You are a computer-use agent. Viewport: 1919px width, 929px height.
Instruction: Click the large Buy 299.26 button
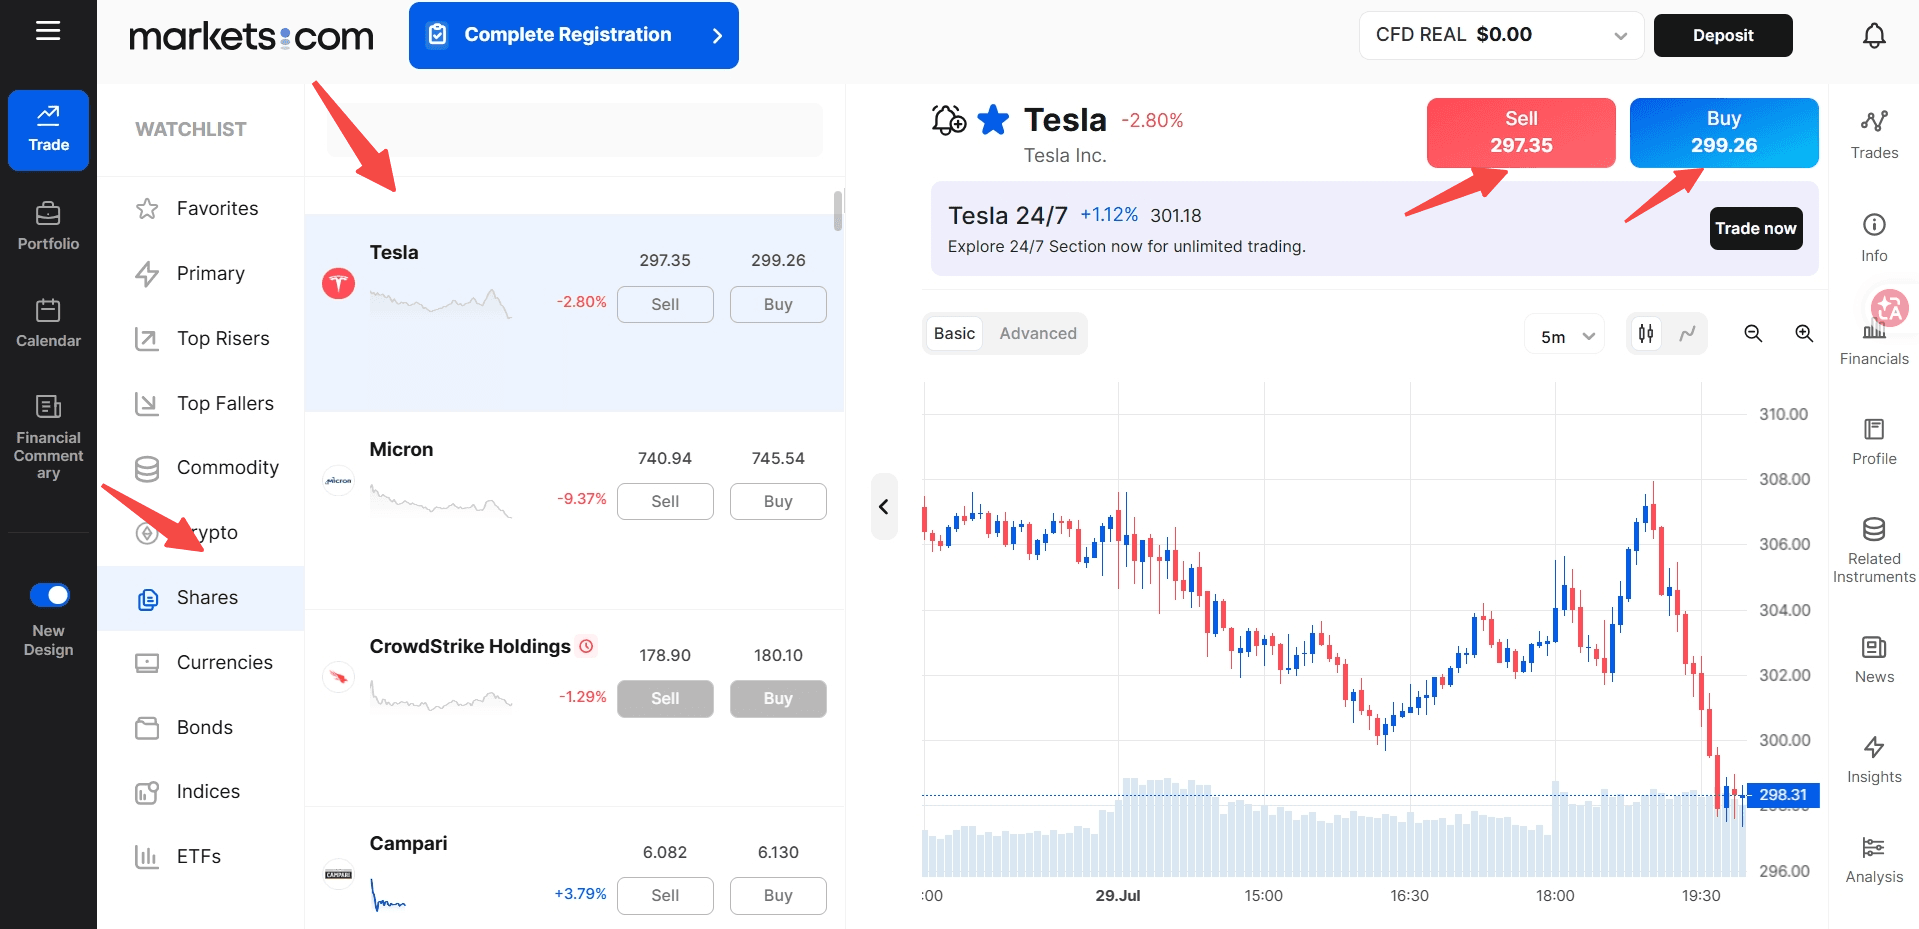[x=1724, y=132]
